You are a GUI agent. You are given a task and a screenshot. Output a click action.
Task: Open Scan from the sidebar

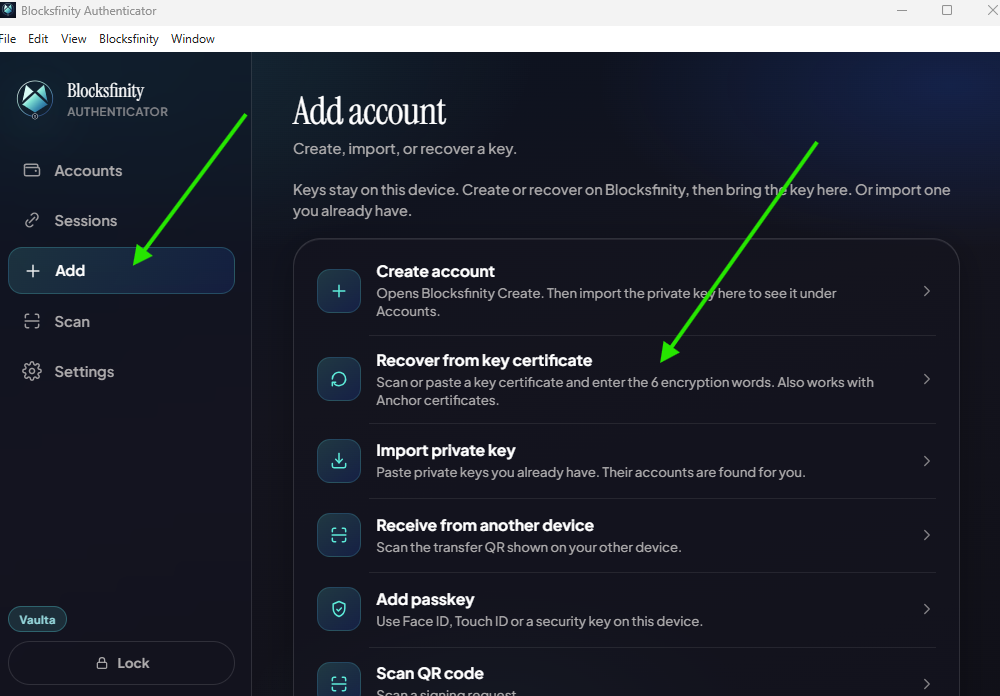[x=121, y=322]
